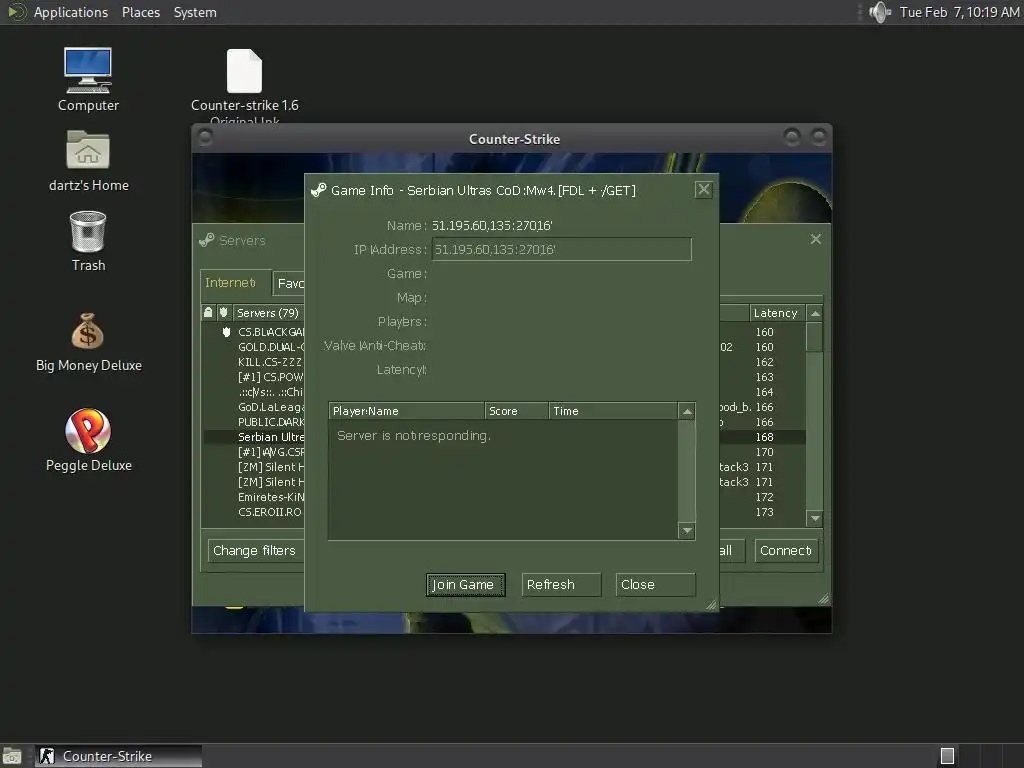Click the IP Address input field
Screen dimensions: 1024x768
[x=560, y=249]
